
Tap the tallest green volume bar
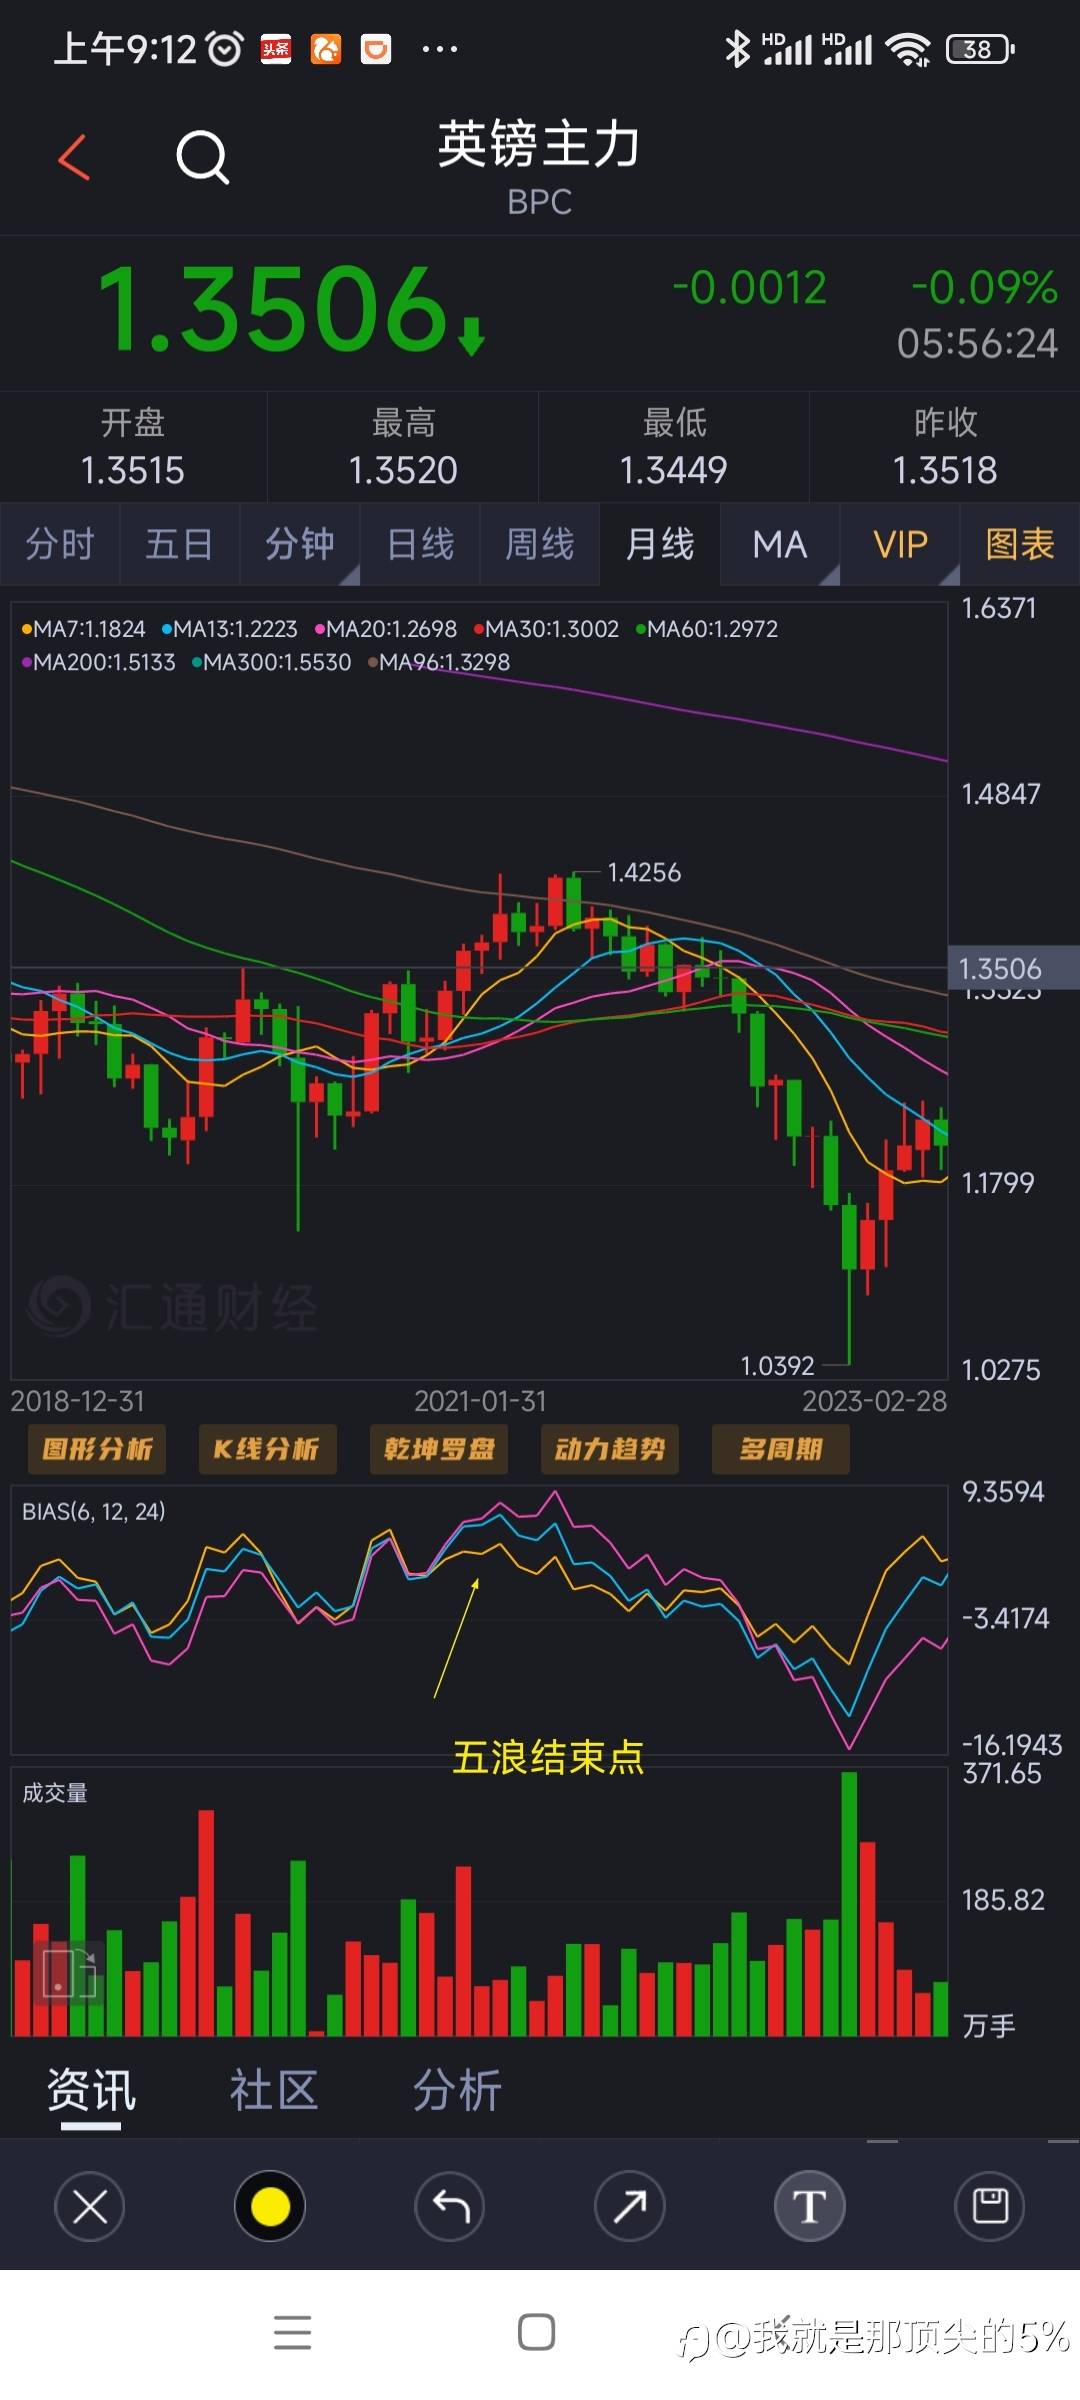(x=849, y=1903)
